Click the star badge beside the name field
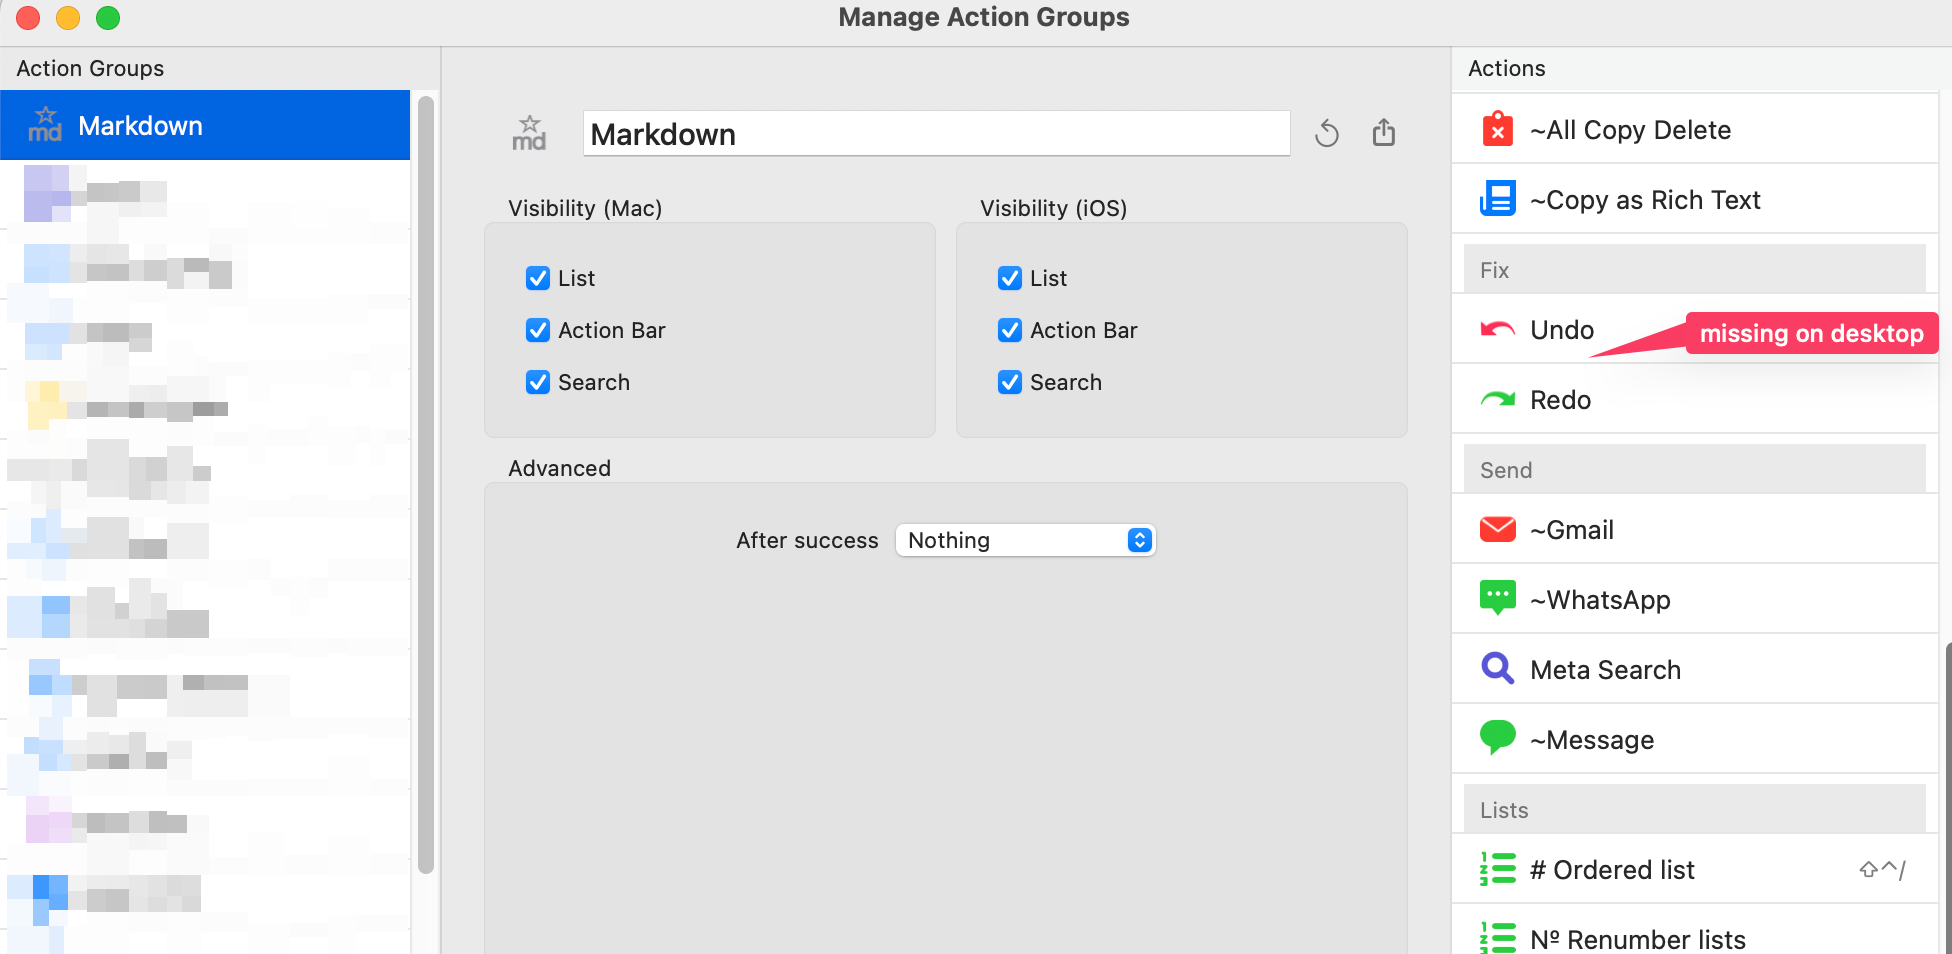The width and height of the screenshot is (1952, 954). click(529, 131)
